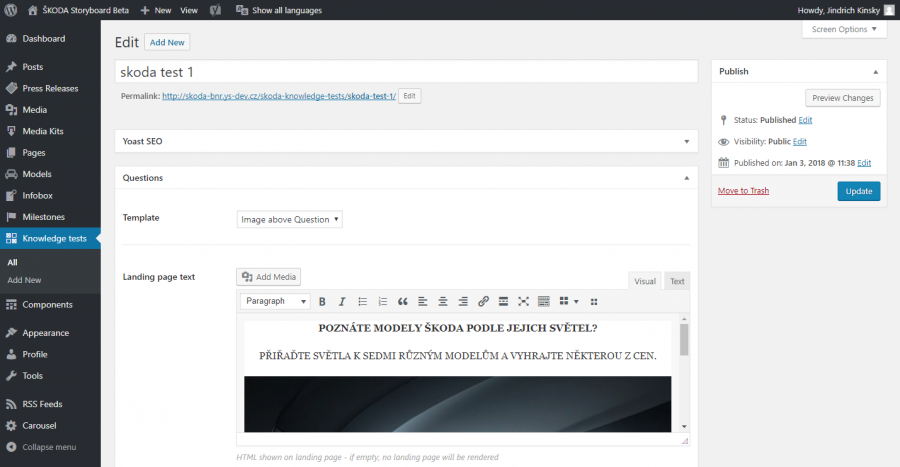Click the Media Kits icon
Viewport: 900px width, 467px height.
click(x=11, y=131)
